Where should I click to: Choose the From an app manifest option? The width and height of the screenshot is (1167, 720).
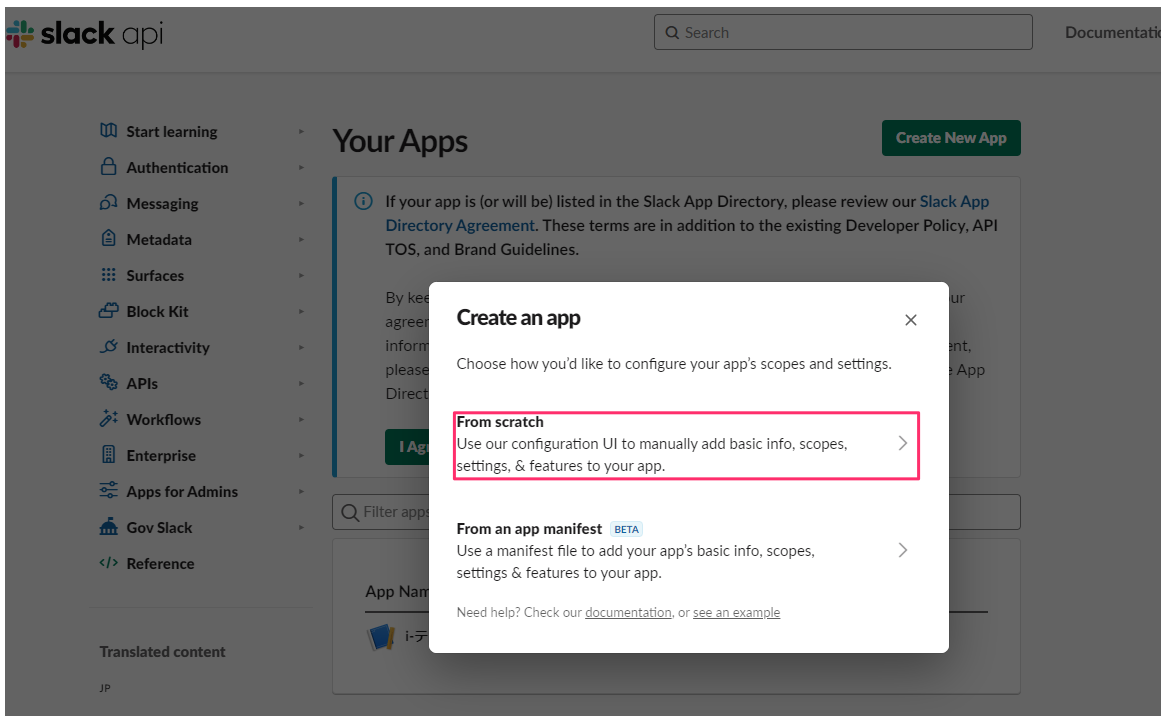pyautogui.click(x=686, y=551)
